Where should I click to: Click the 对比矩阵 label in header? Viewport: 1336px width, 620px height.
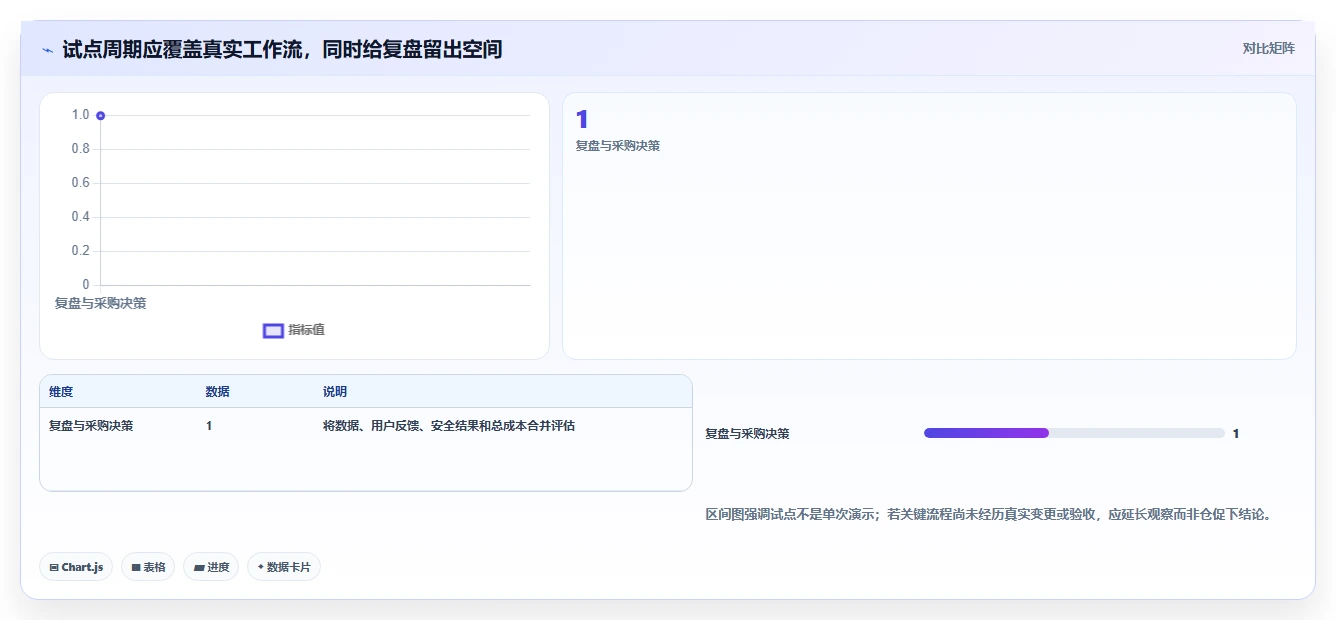pos(1268,48)
